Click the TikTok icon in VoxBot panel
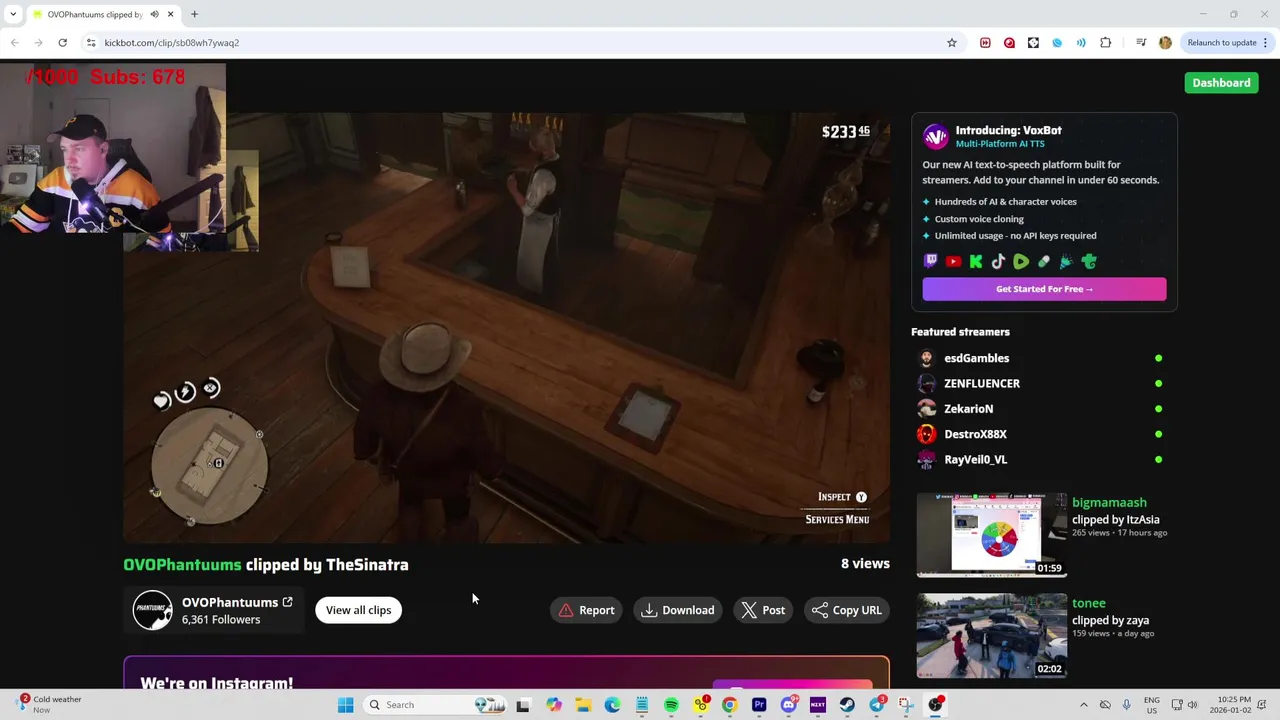The image size is (1280, 720). [x=998, y=261]
